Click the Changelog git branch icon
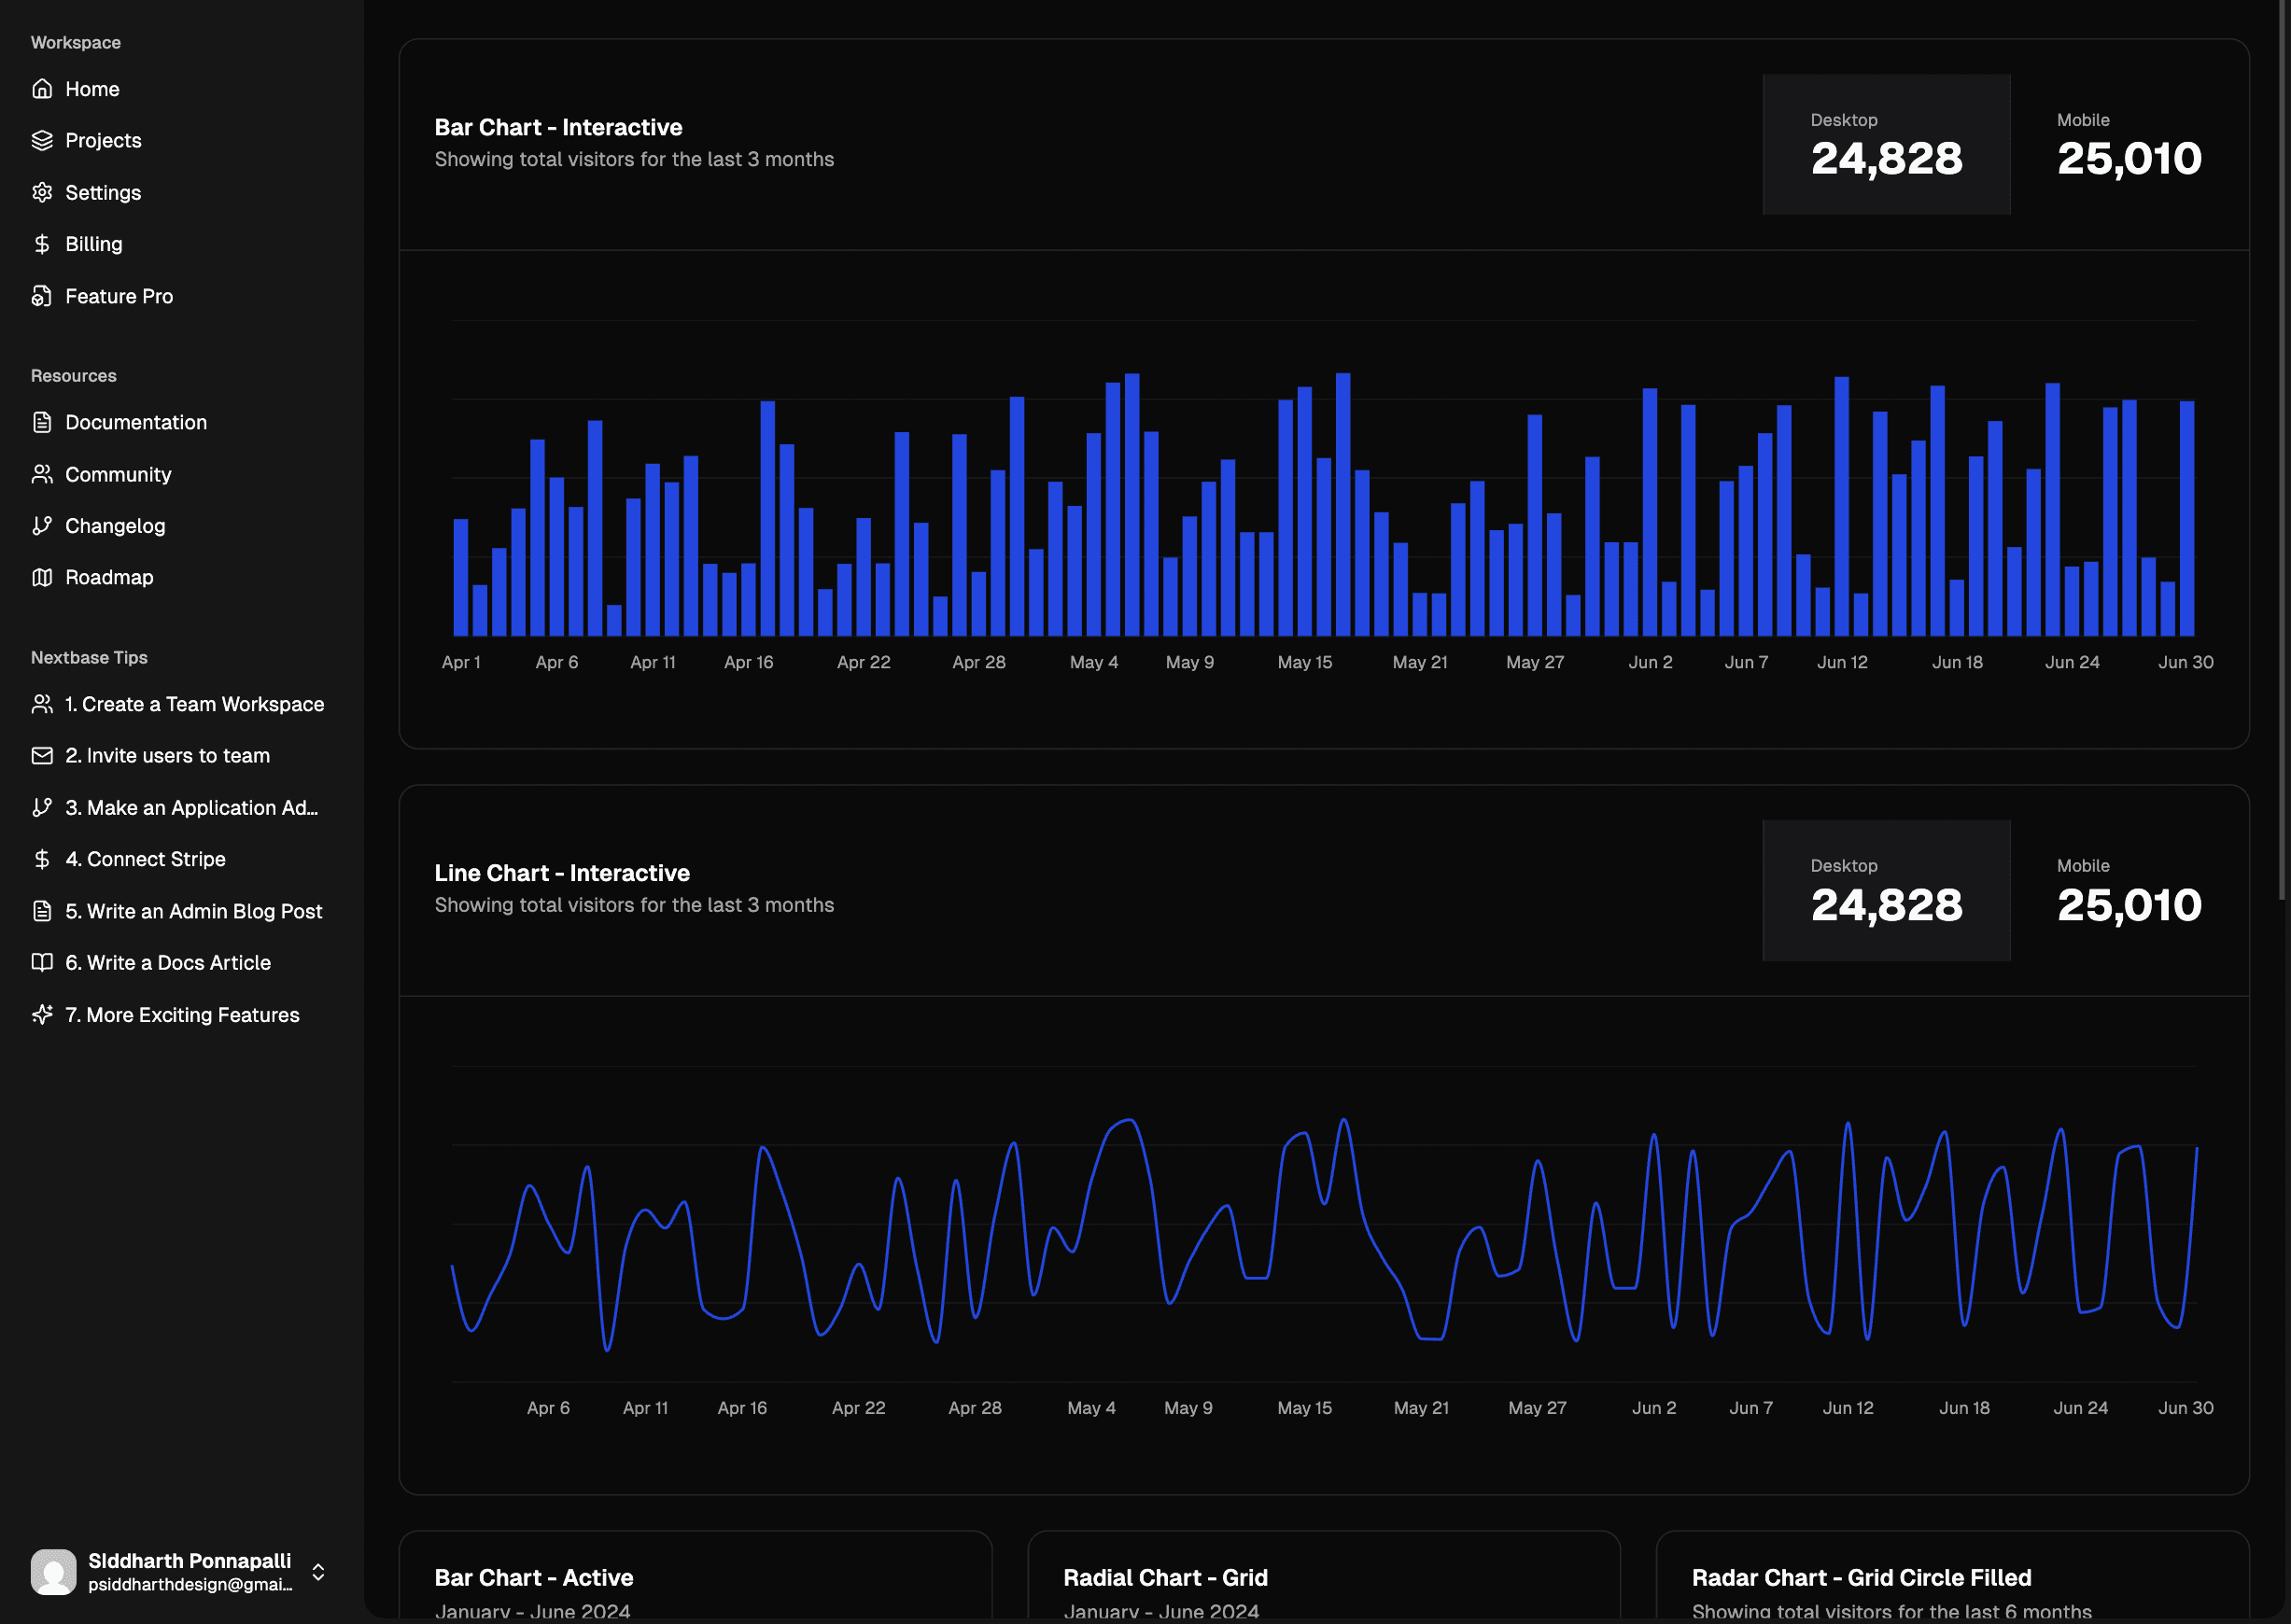 pos(42,525)
